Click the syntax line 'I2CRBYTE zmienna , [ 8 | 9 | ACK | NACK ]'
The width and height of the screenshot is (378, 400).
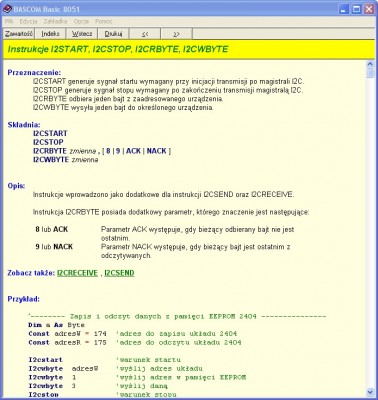point(102,151)
